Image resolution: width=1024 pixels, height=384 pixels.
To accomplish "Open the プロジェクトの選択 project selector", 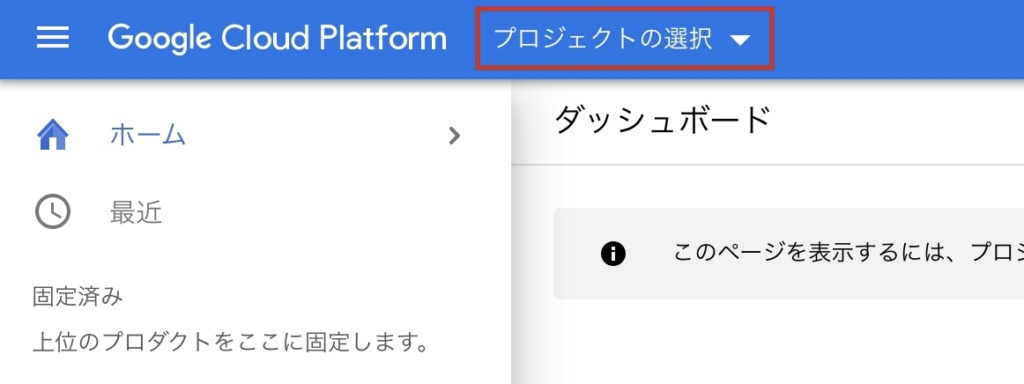I will [624, 39].
